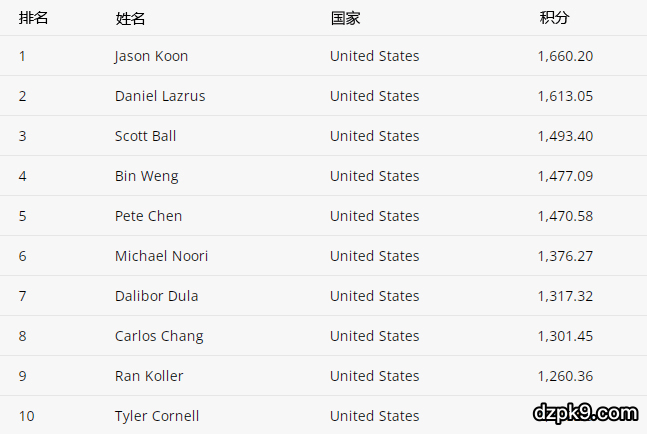The width and height of the screenshot is (647, 434).
Task: Click the 国家 column header
Action: tap(345, 18)
